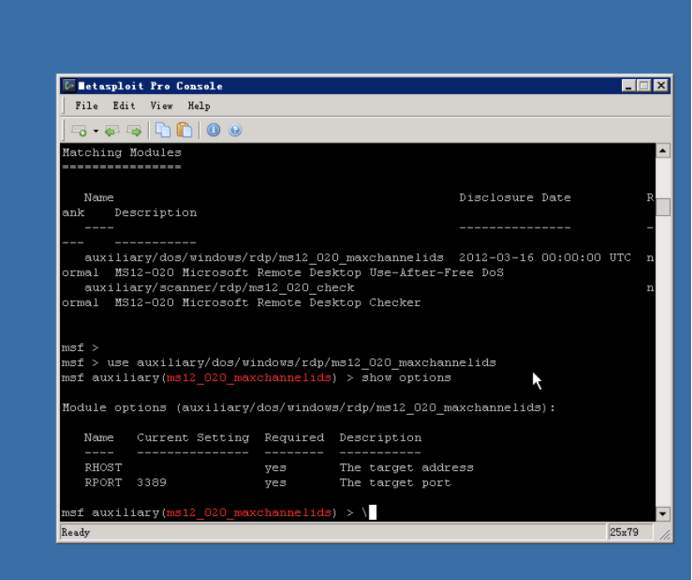Open the File menu
This screenshot has width=692, height=580.
[86, 105]
